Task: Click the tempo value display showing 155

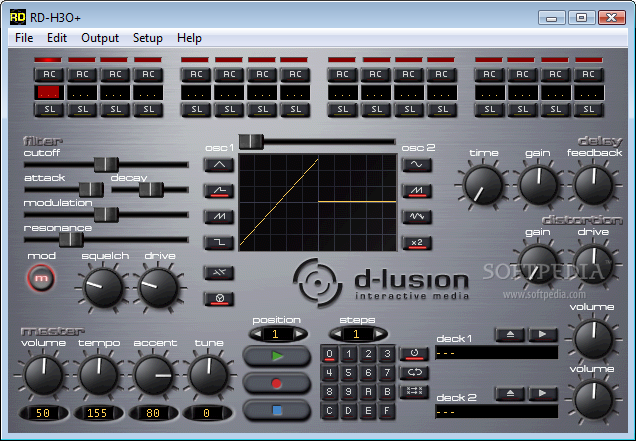Action: (98, 413)
